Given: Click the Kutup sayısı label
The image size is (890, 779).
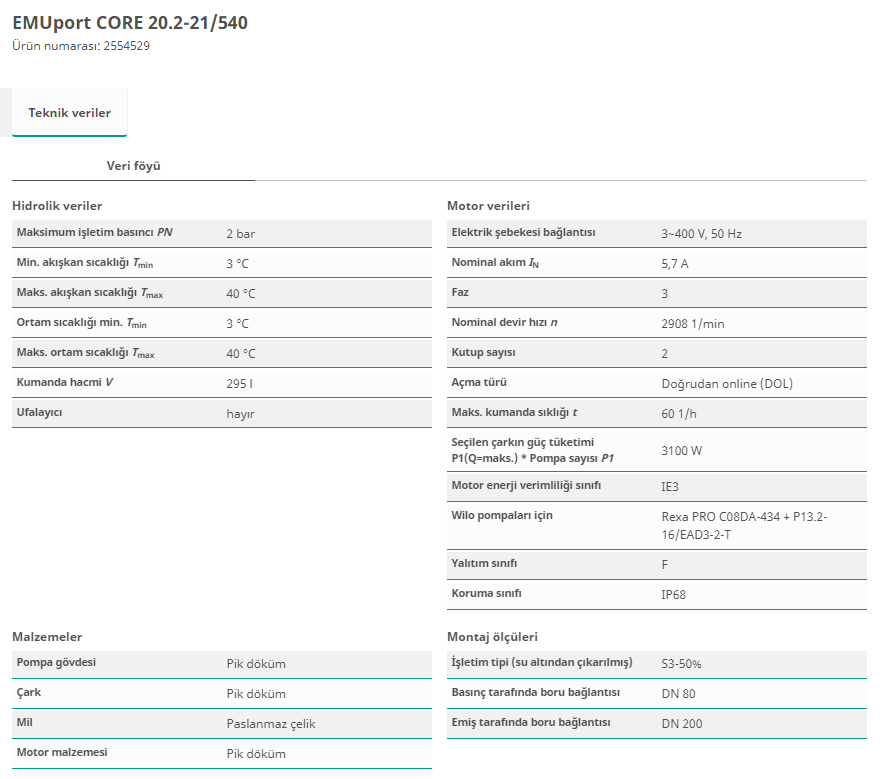Looking at the screenshot, I should click(x=484, y=352).
